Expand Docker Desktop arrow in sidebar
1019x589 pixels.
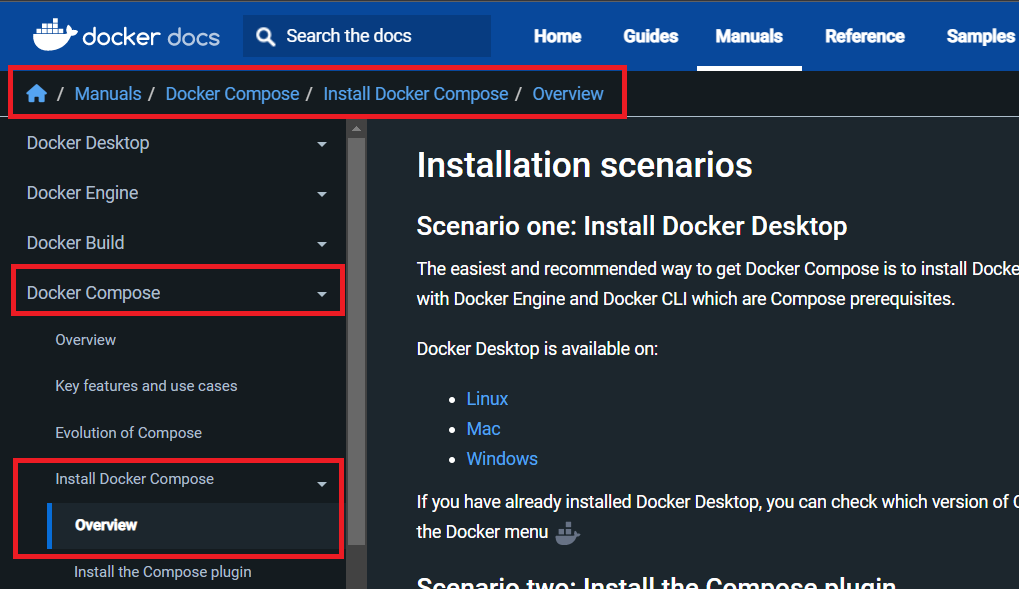tap(322, 144)
